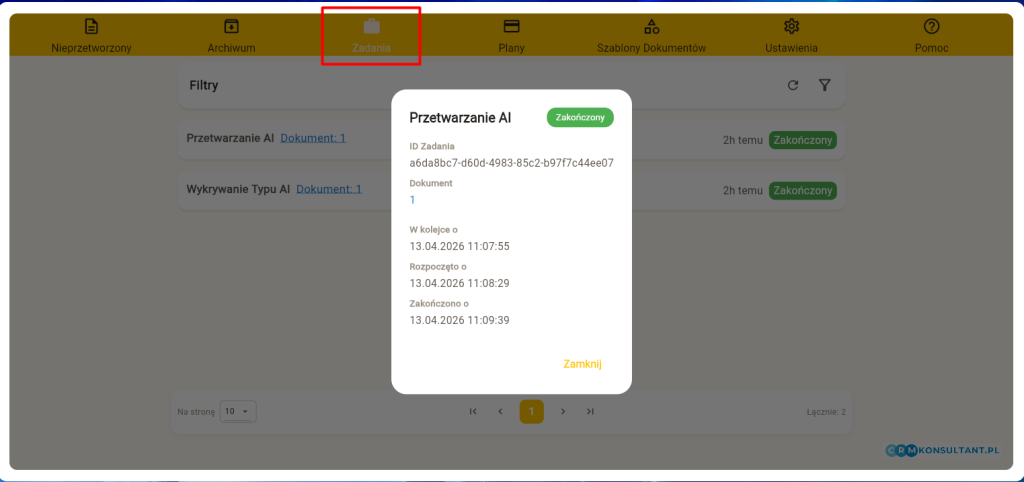This screenshot has height=482, width=1024.
Task: Go to the first page of results
Action: click(473, 411)
